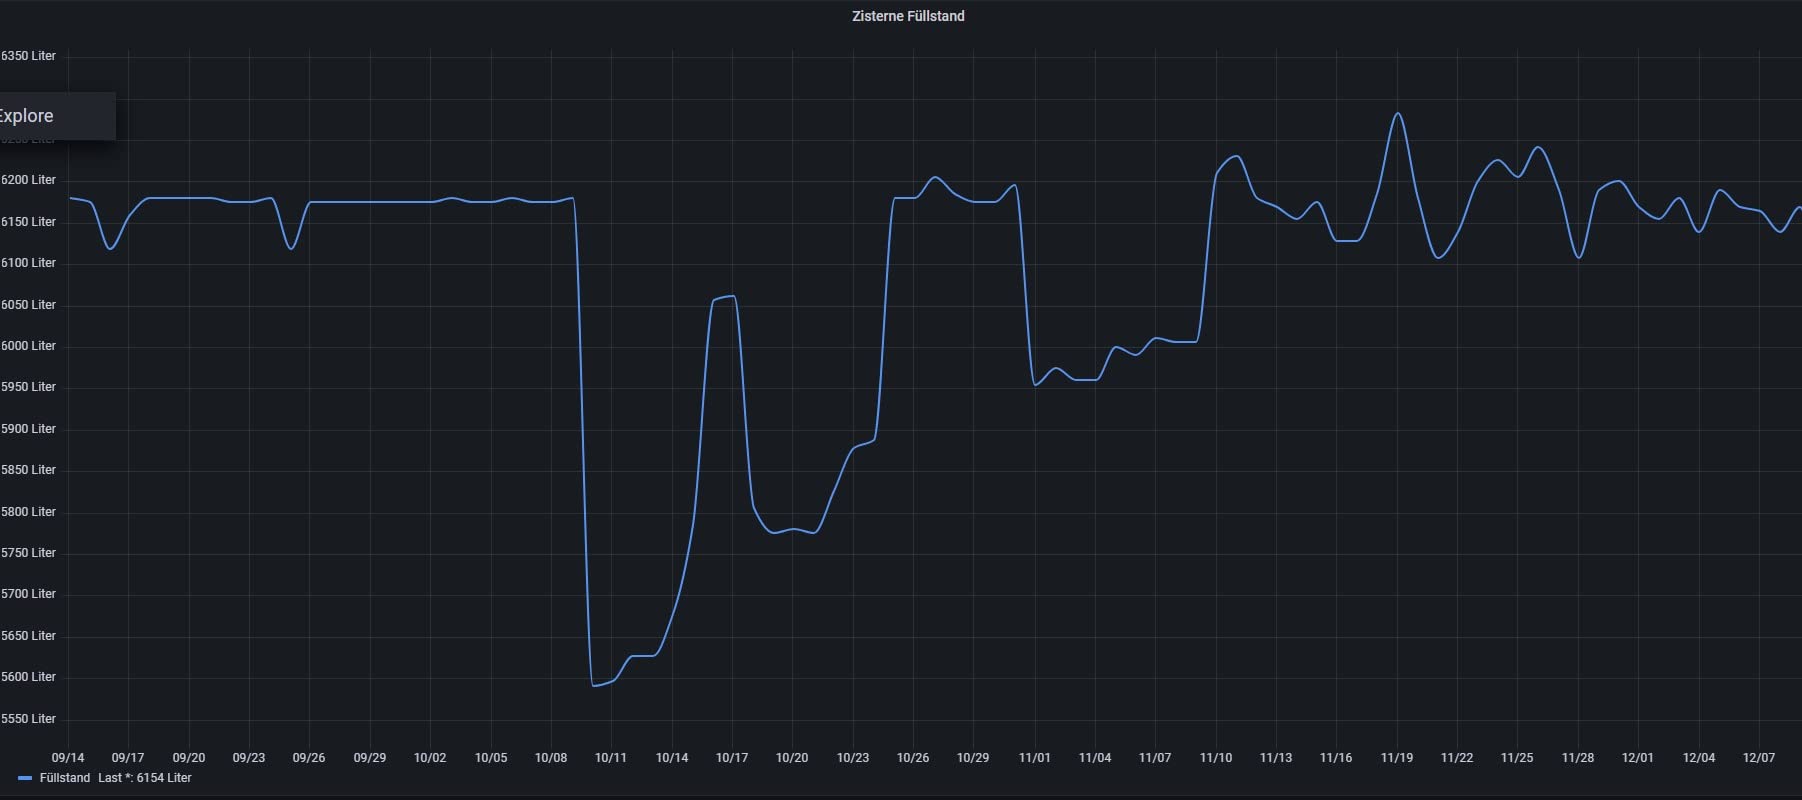The width and height of the screenshot is (1802, 800).
Task: Click the curve dip just before 09/26
Action: point(291,249)
